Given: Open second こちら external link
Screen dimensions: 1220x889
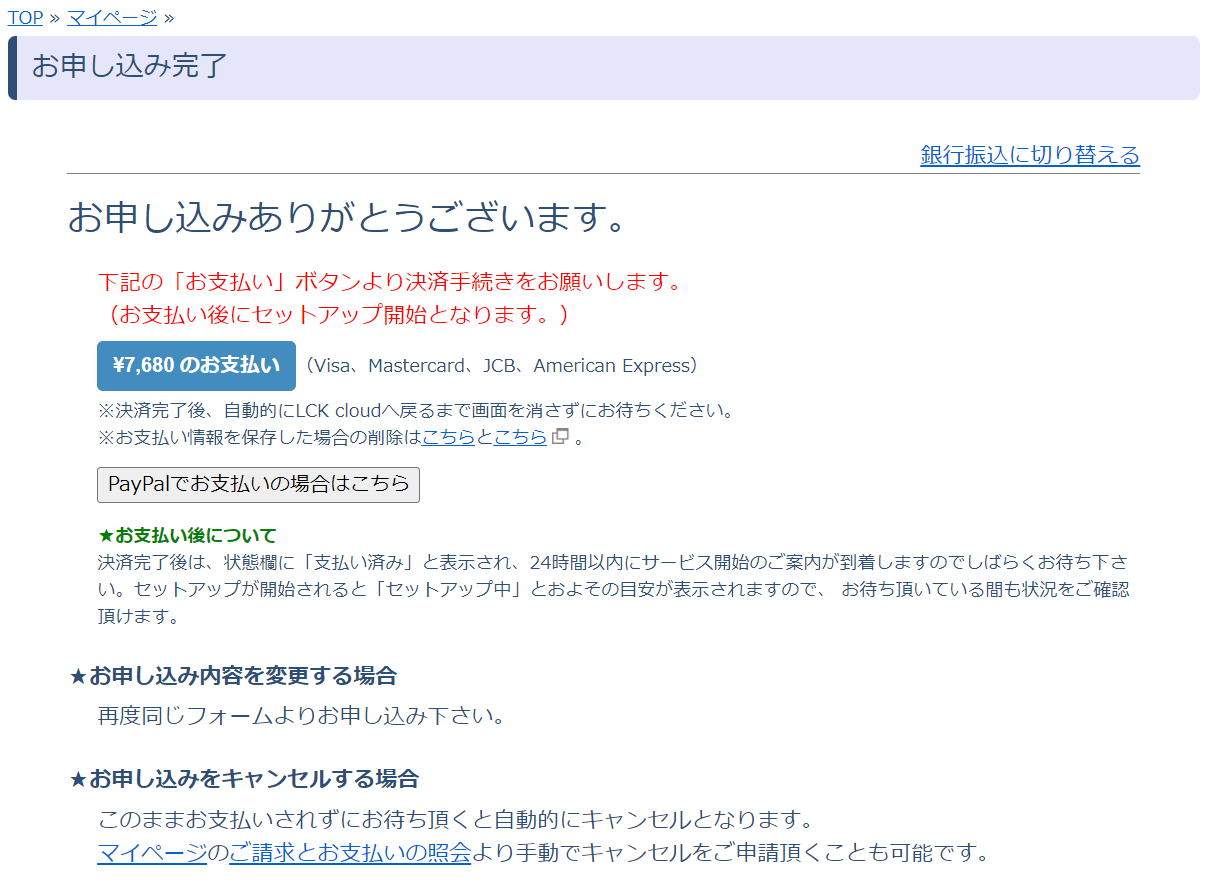Looking at the screenshot, I should click(x=520, y=437).
